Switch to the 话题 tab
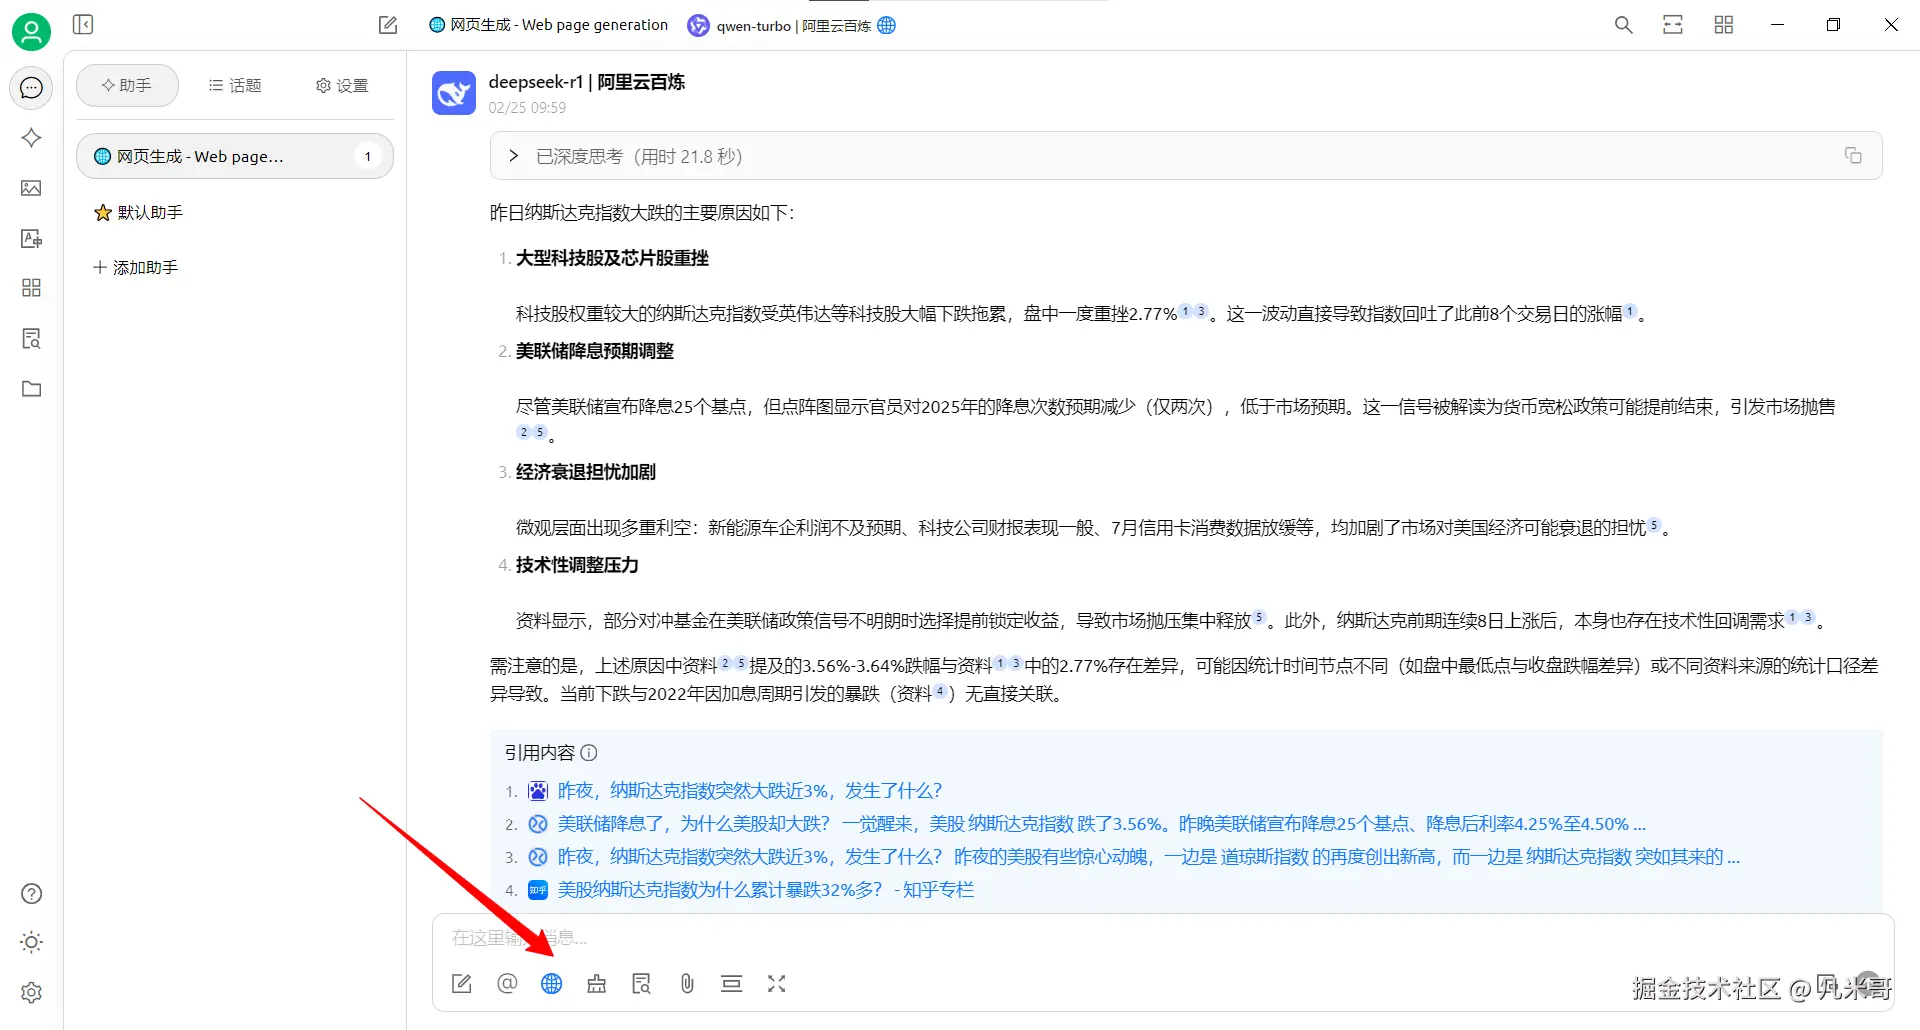 coord(234,85)
